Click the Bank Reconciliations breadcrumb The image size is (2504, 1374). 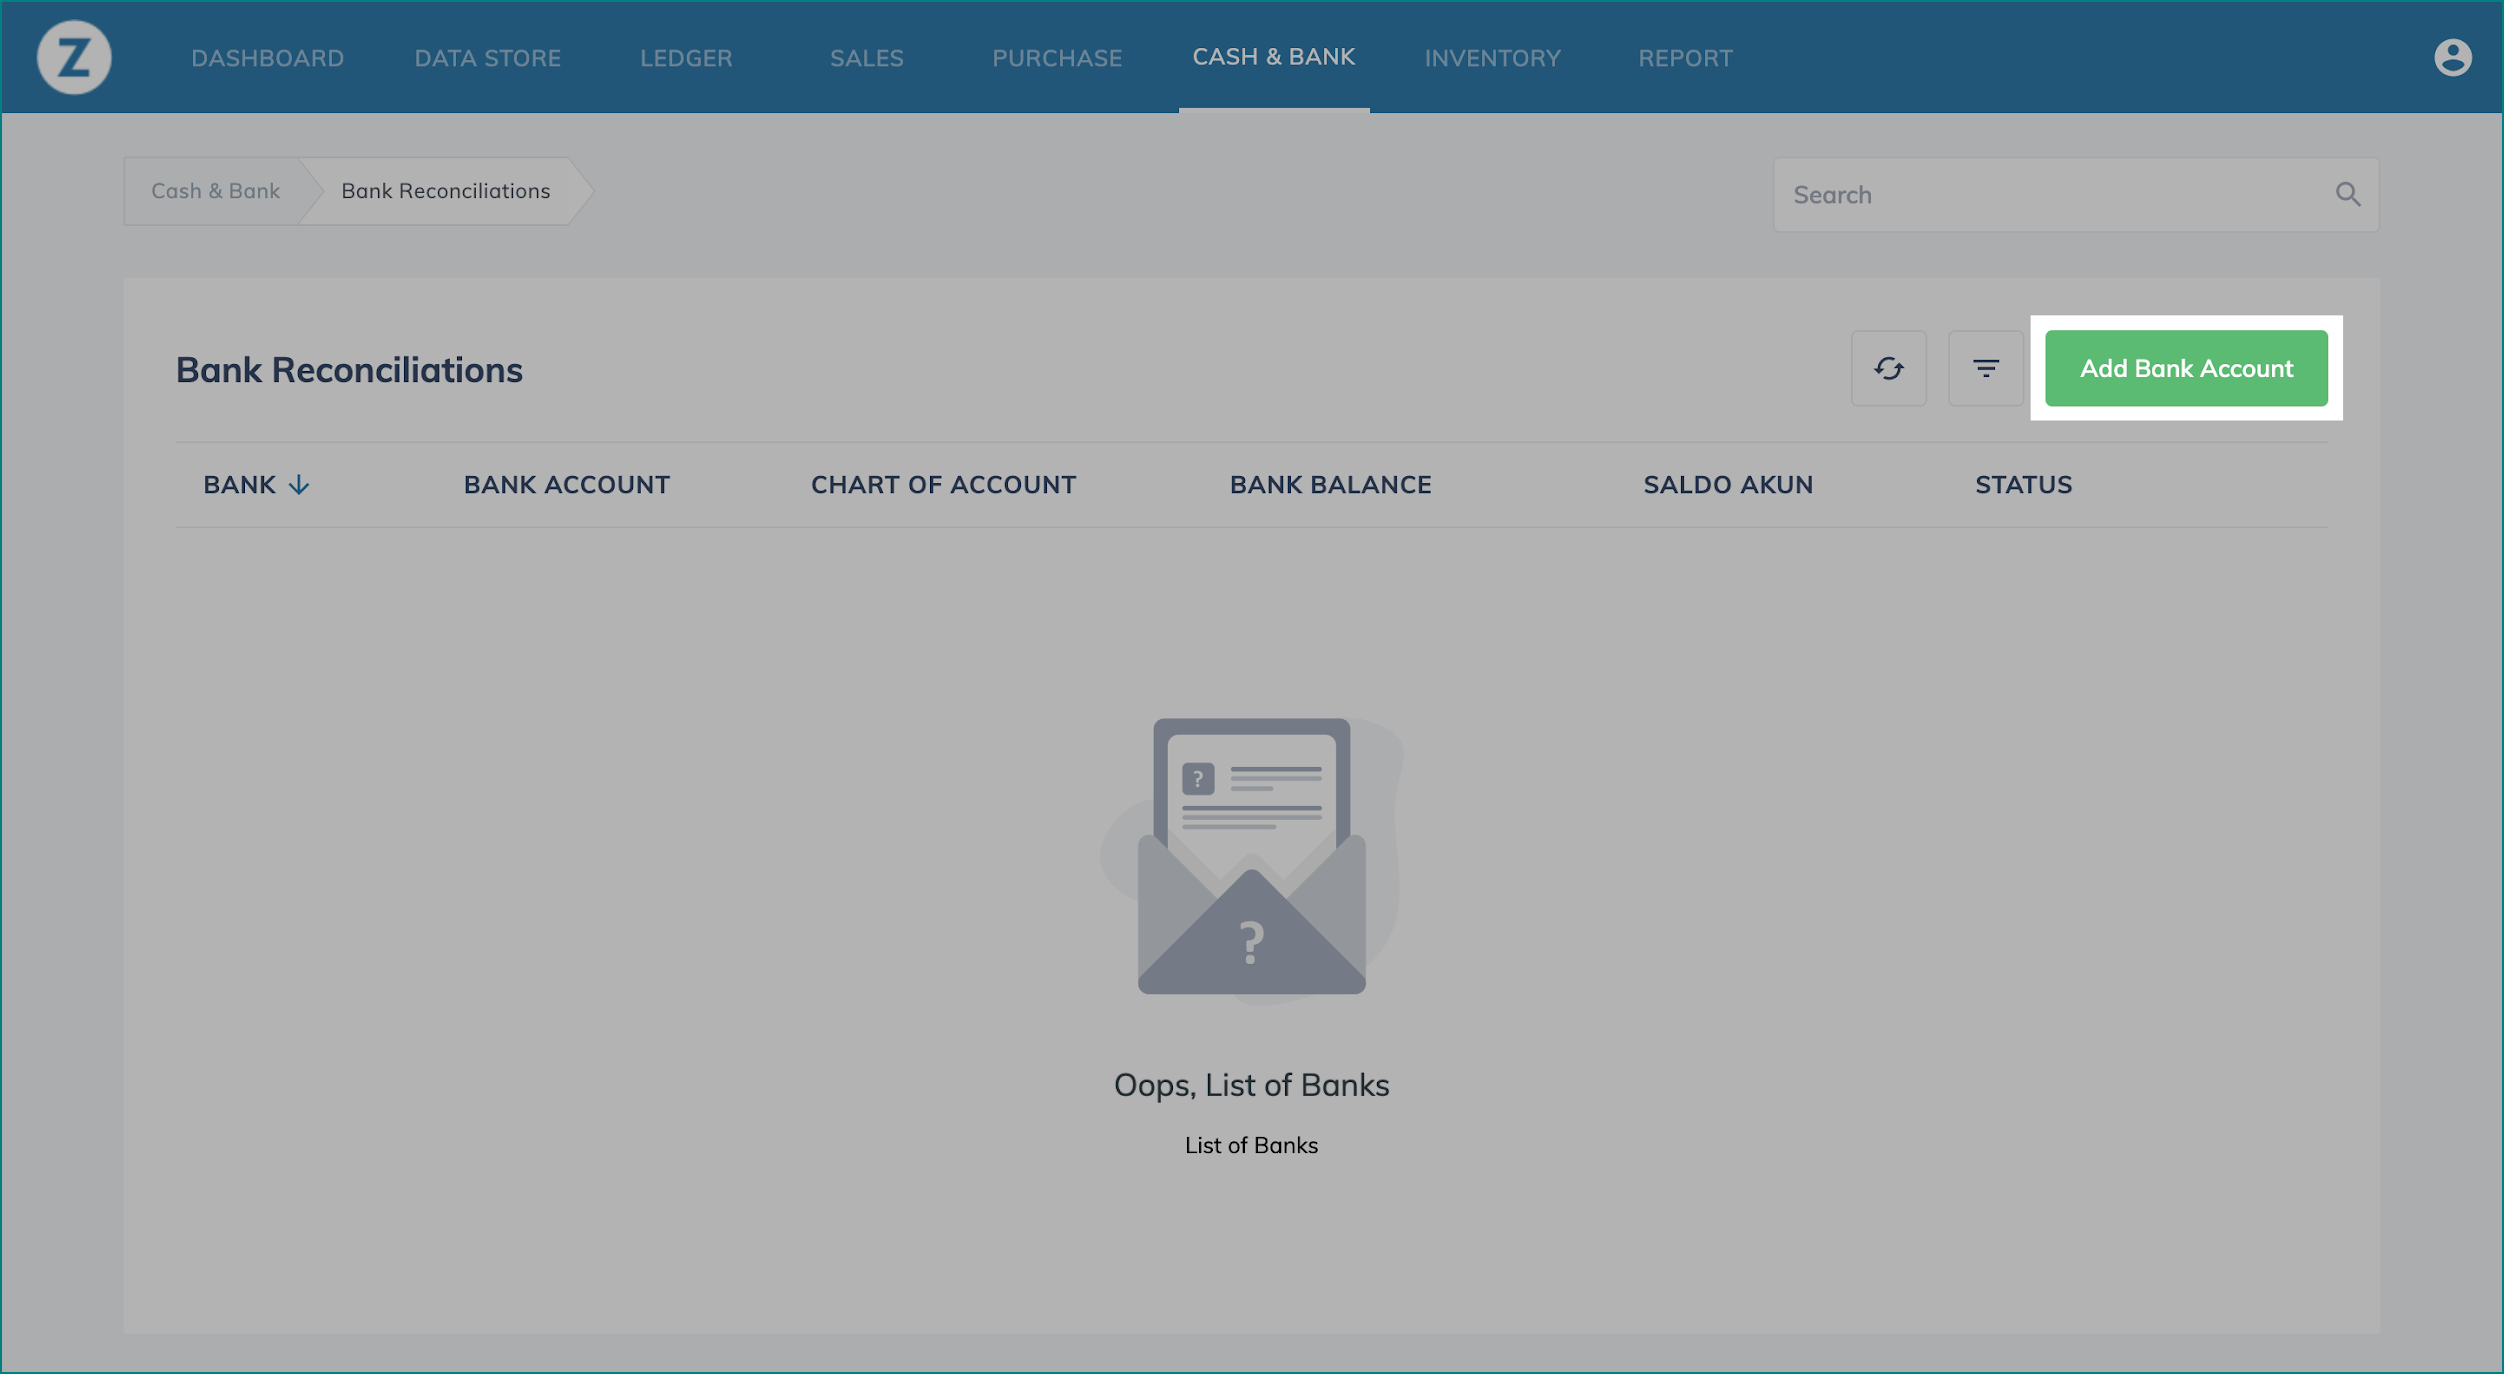(x=445, y=191)
